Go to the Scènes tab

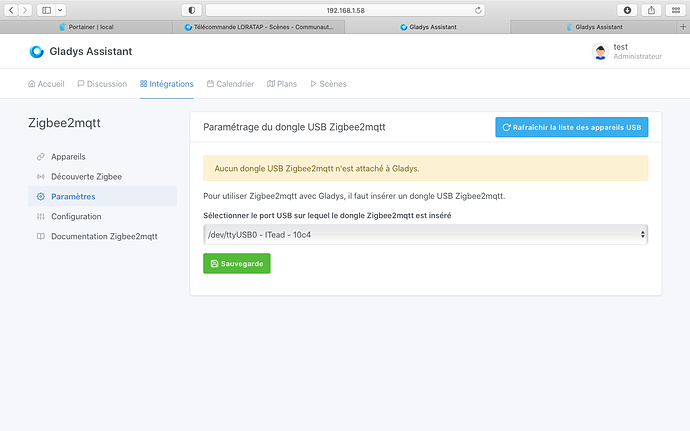click(328, 84)
